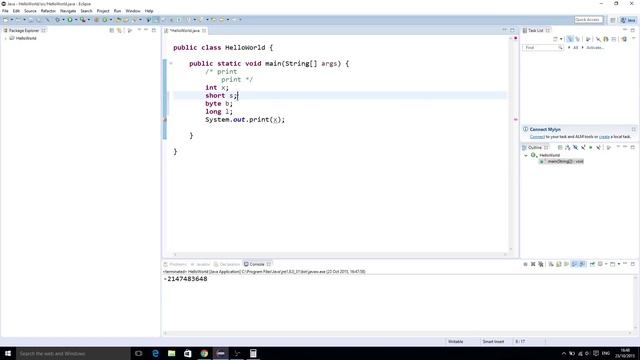Toggle Hide Non-Public Members green dot in Outline

coord(591,147)
